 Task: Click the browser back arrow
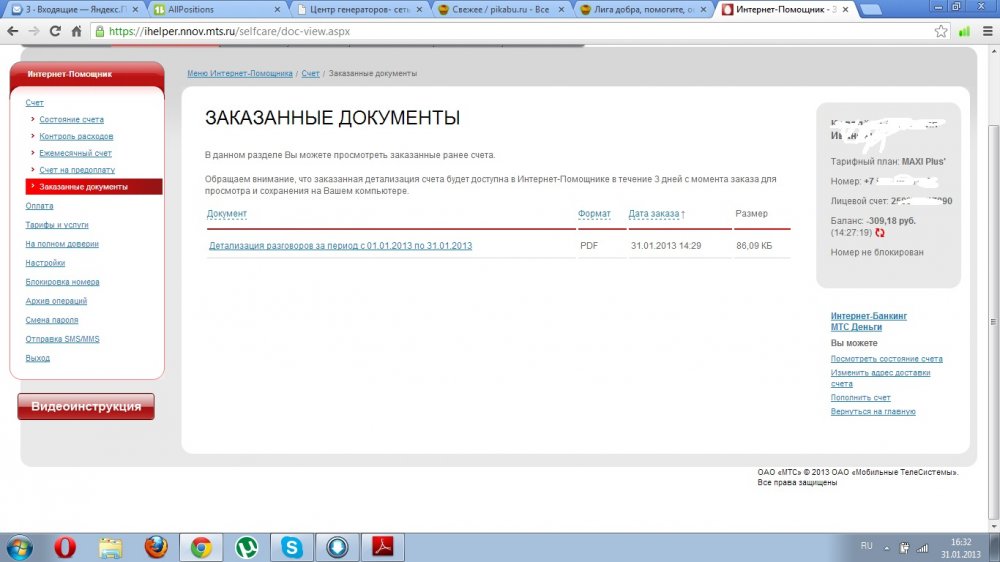click(x=13, y=31)
